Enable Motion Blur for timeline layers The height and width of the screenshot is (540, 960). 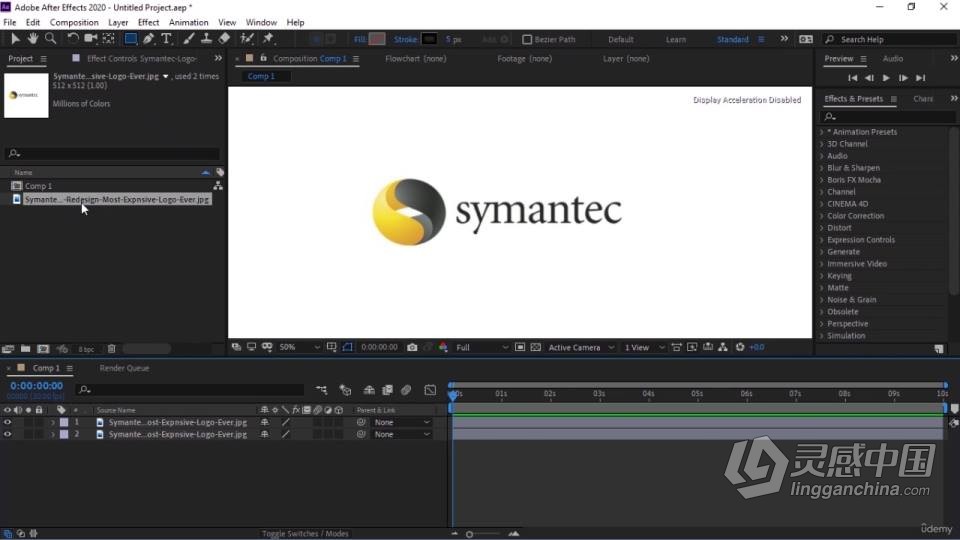pyautogui.click(x=406, y=390)
